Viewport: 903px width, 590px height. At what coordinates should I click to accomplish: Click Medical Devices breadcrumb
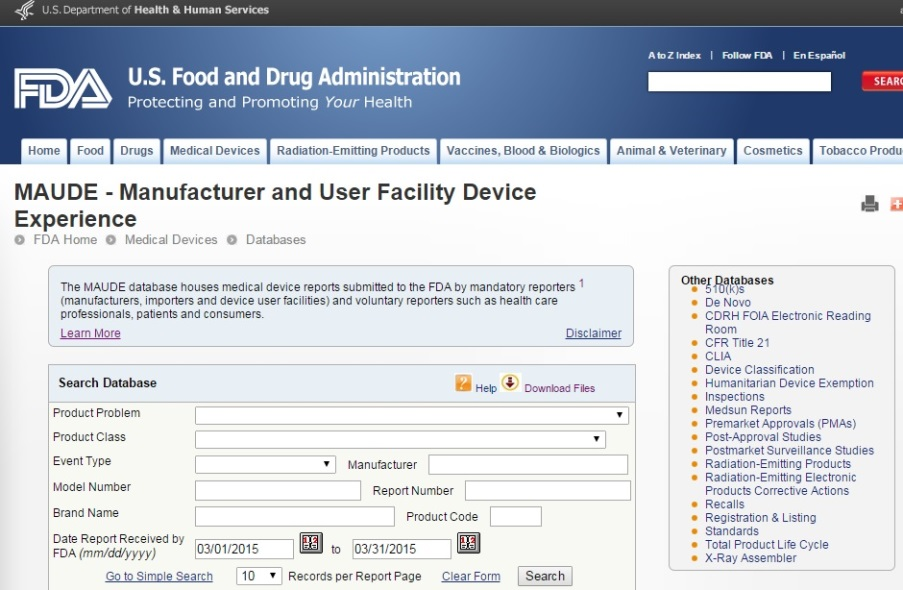(x=171, y=240)
